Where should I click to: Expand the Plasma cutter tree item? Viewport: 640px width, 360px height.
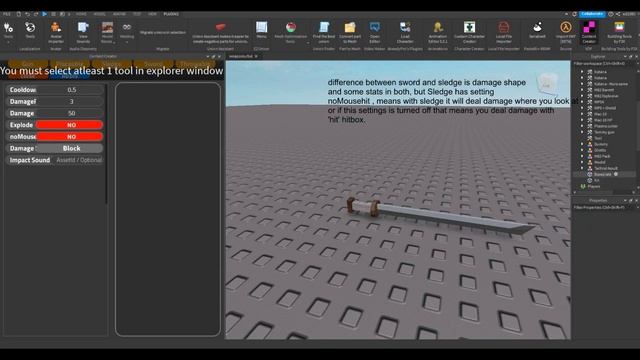[582, 126]
